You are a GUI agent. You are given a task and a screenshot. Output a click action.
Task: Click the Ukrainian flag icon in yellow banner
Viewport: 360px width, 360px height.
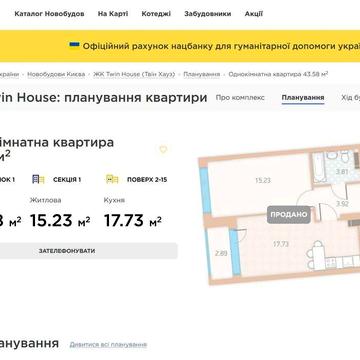74,45
